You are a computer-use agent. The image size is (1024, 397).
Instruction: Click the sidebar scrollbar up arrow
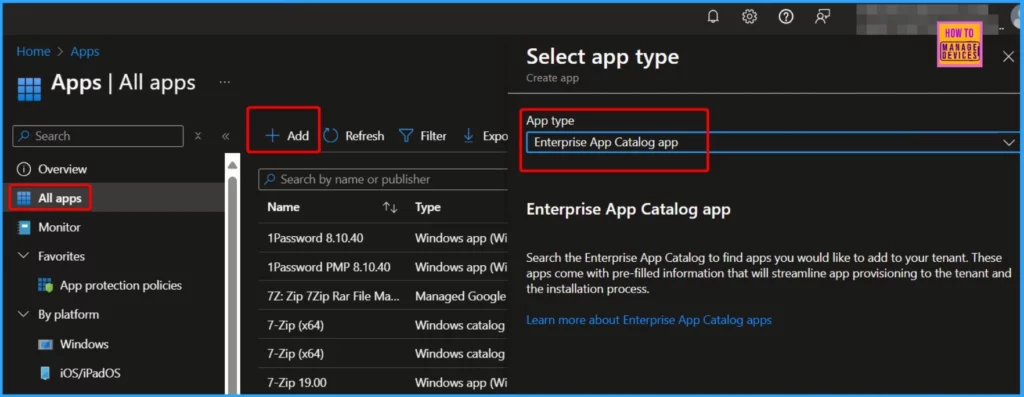pos(232,166)
